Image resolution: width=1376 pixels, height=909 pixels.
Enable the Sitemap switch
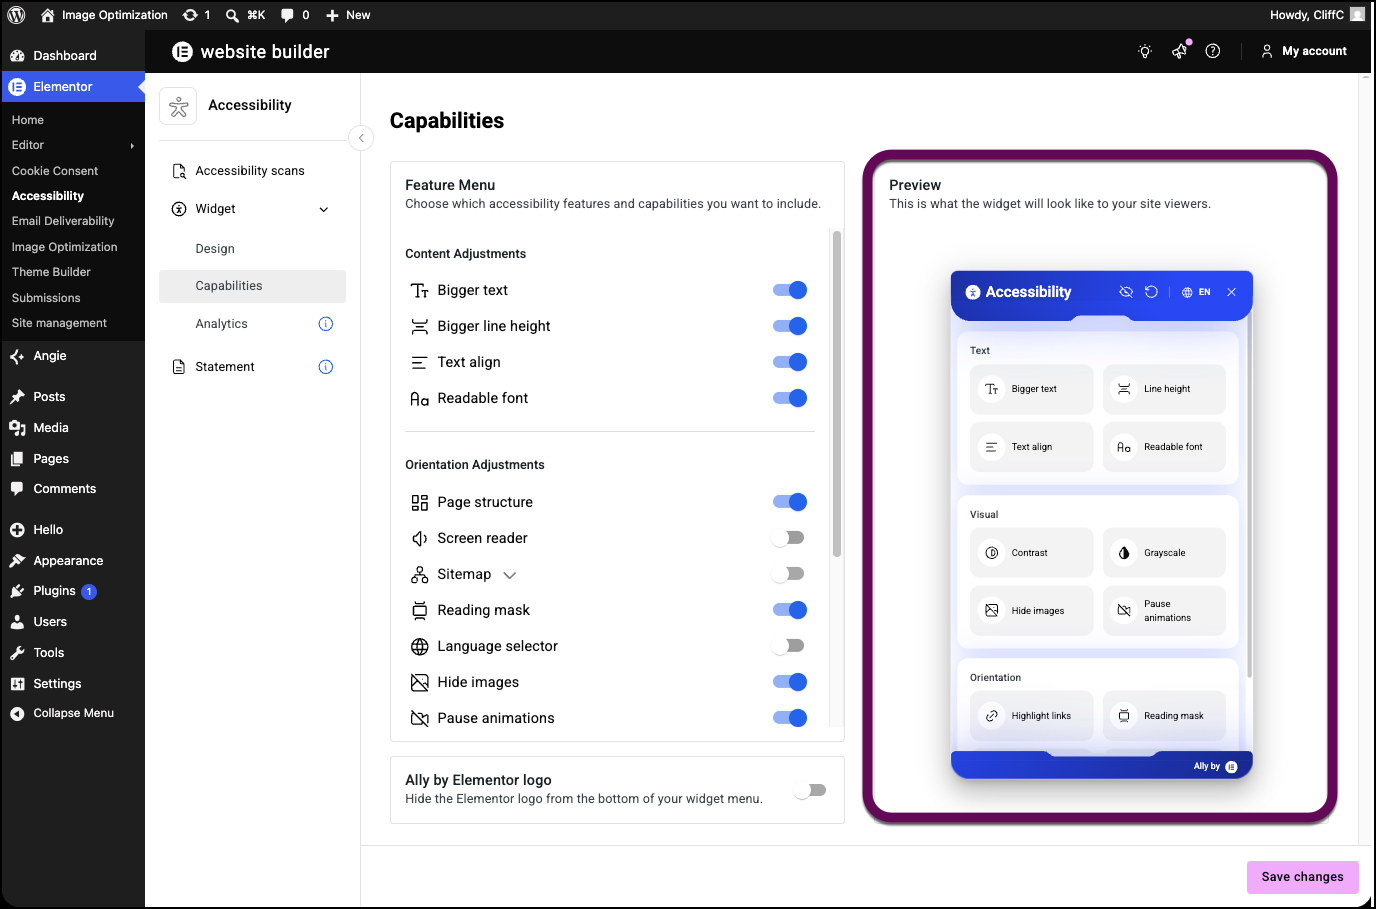coord(788,574)
